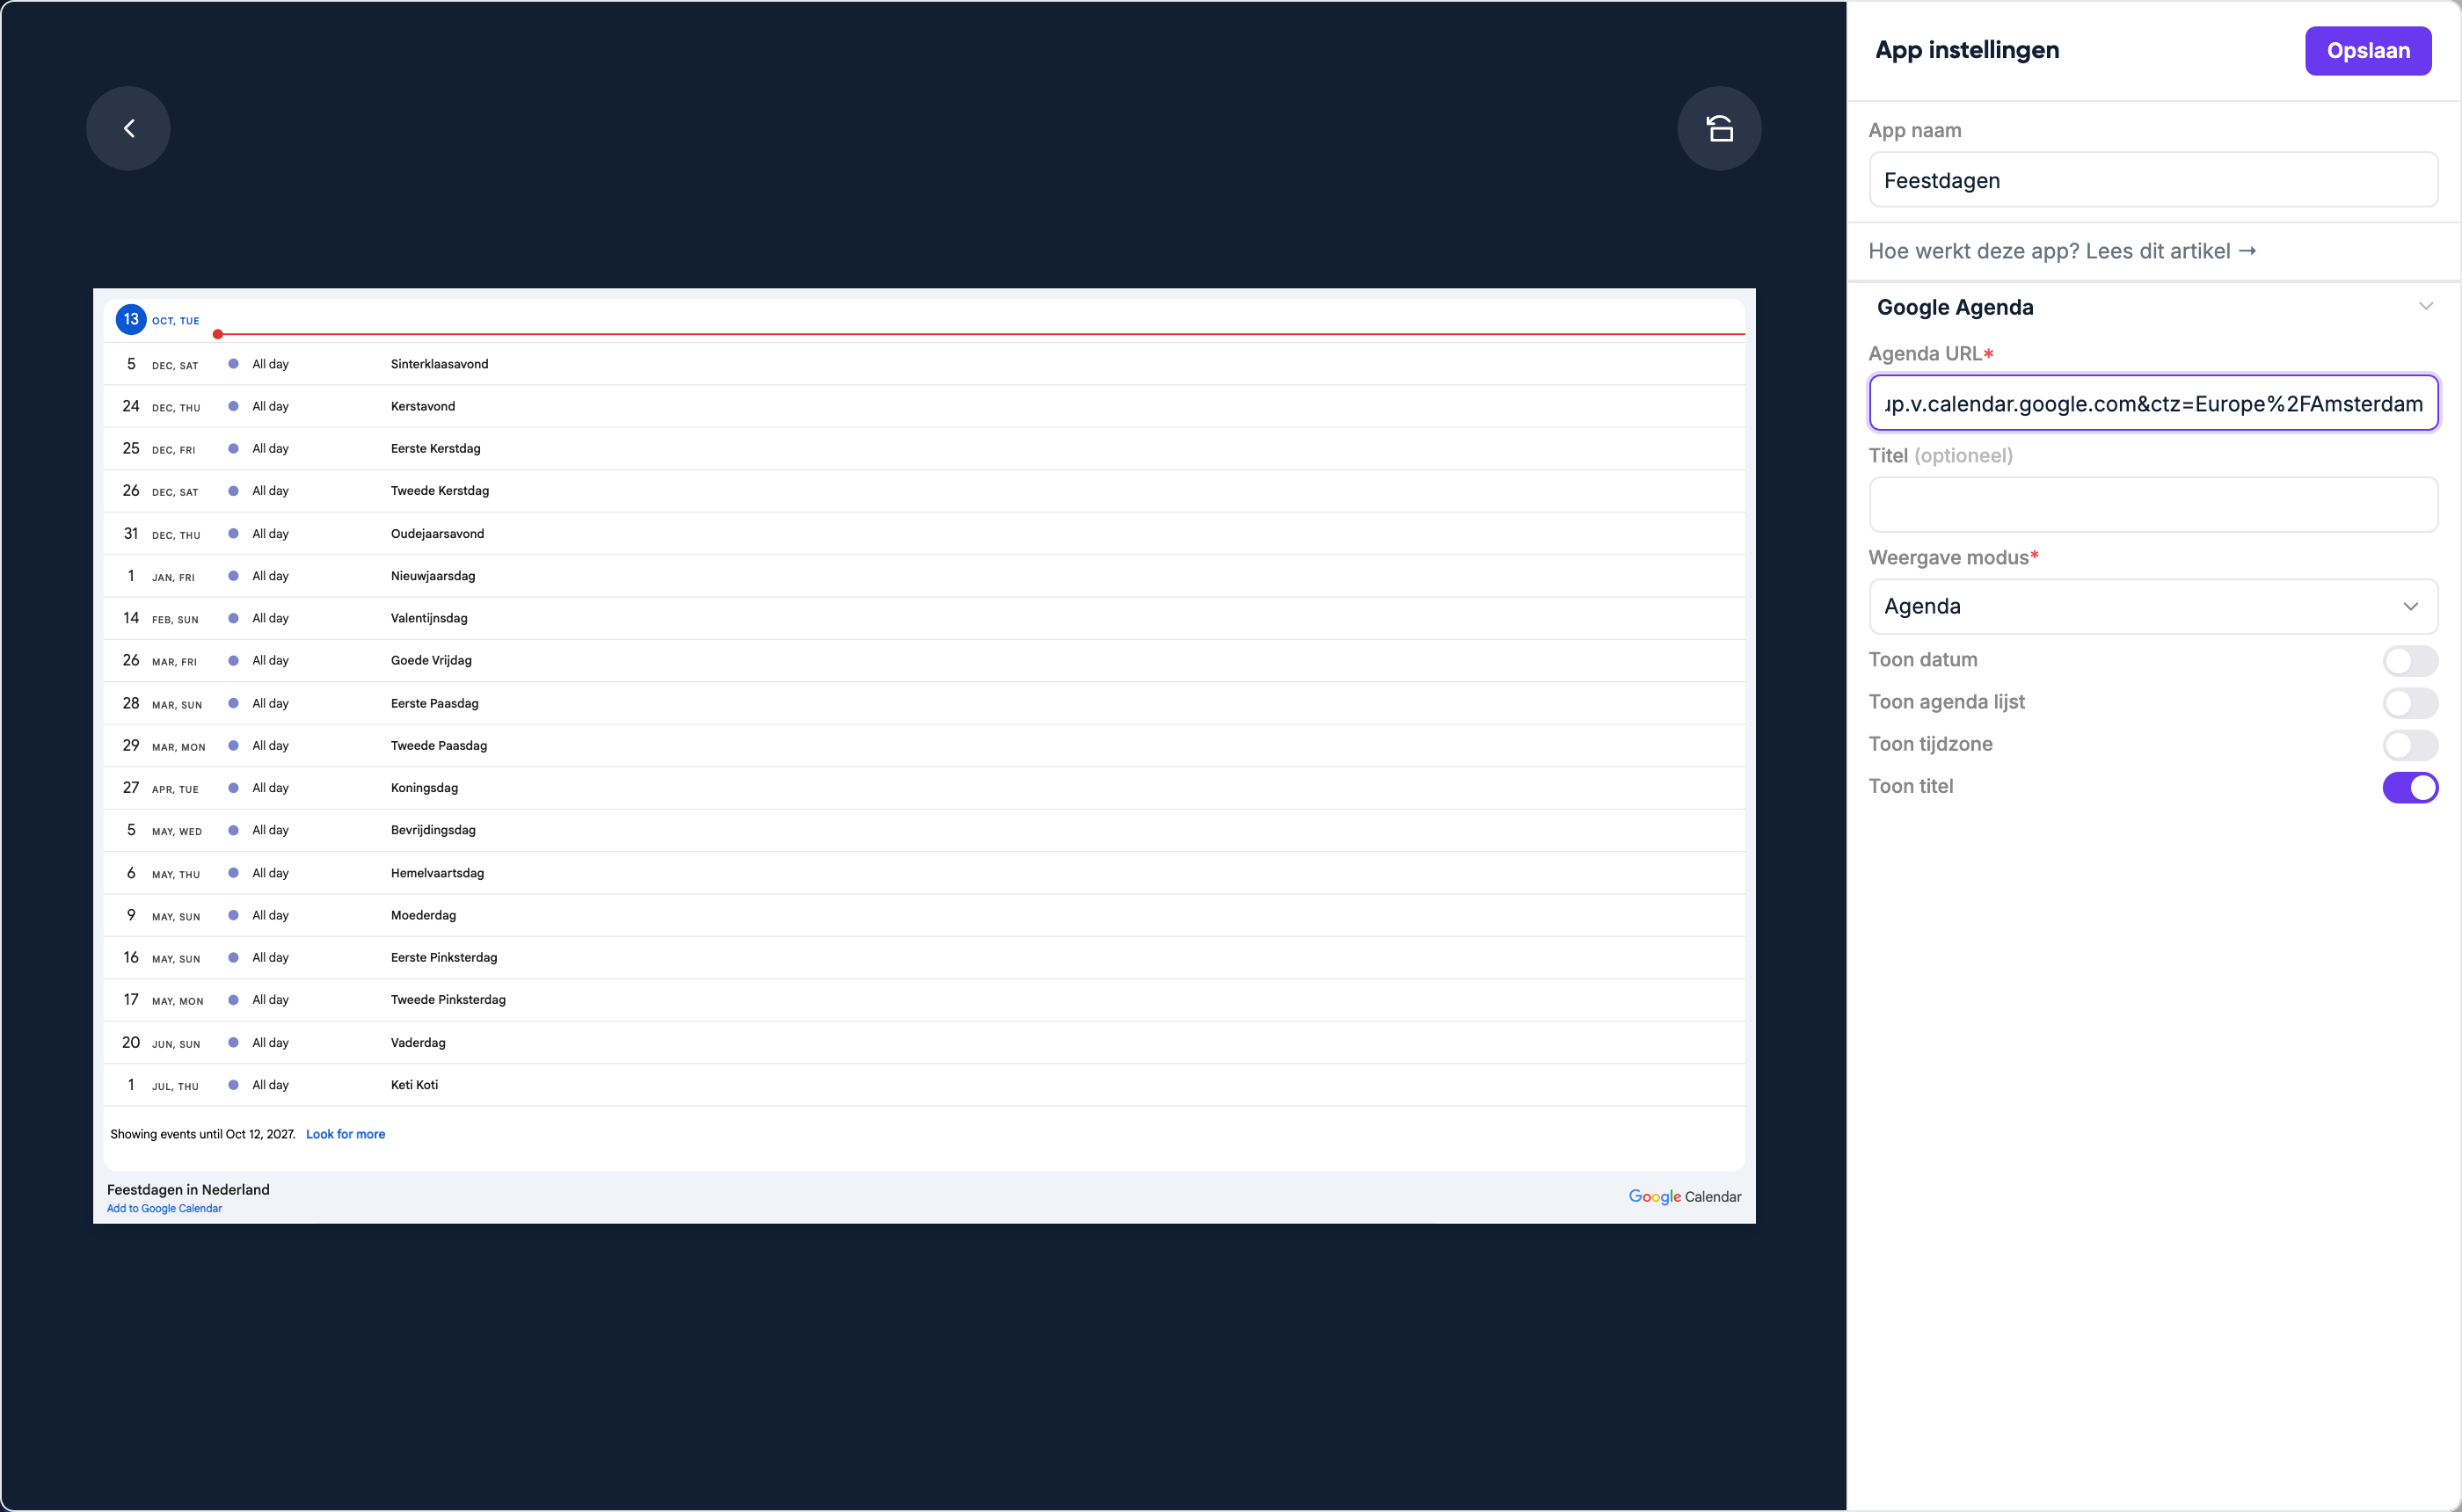Image resolution: width=2462 pixels, height=1512 pixels.
Task: Click 'Add to Google Calendar' link
Action: 164,1208
